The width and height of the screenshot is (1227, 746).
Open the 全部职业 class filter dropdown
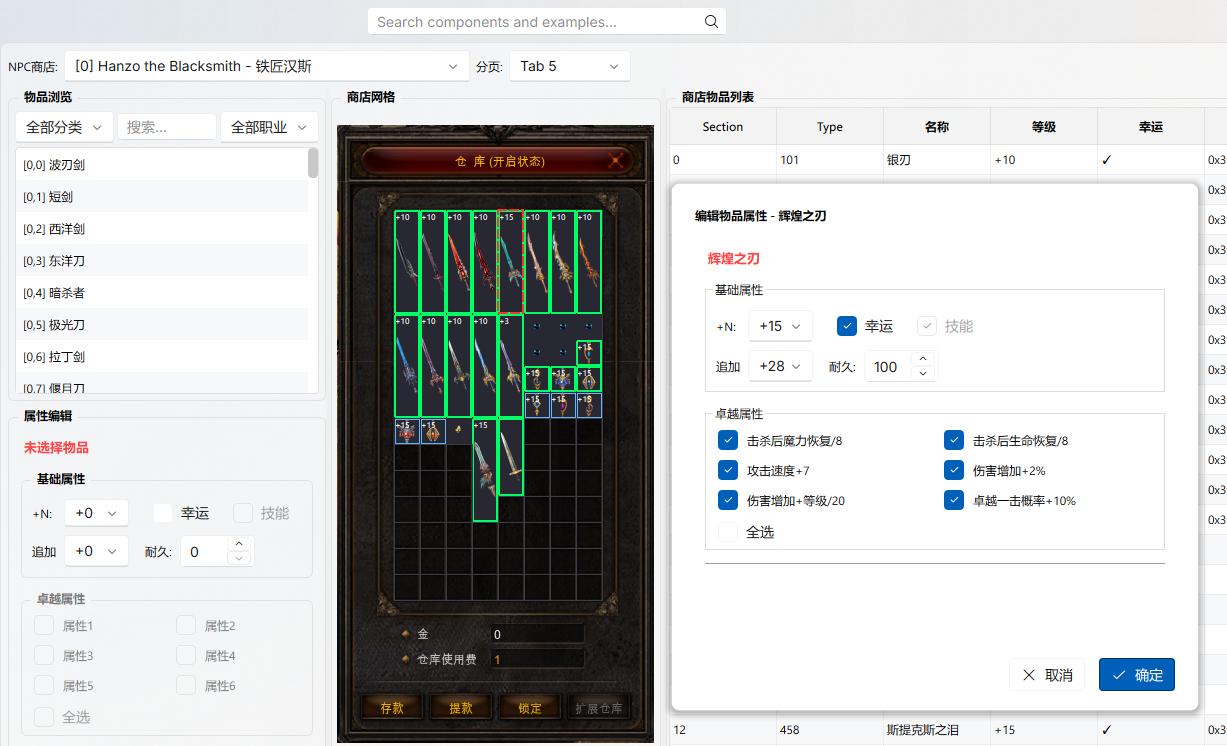point(269,127)
